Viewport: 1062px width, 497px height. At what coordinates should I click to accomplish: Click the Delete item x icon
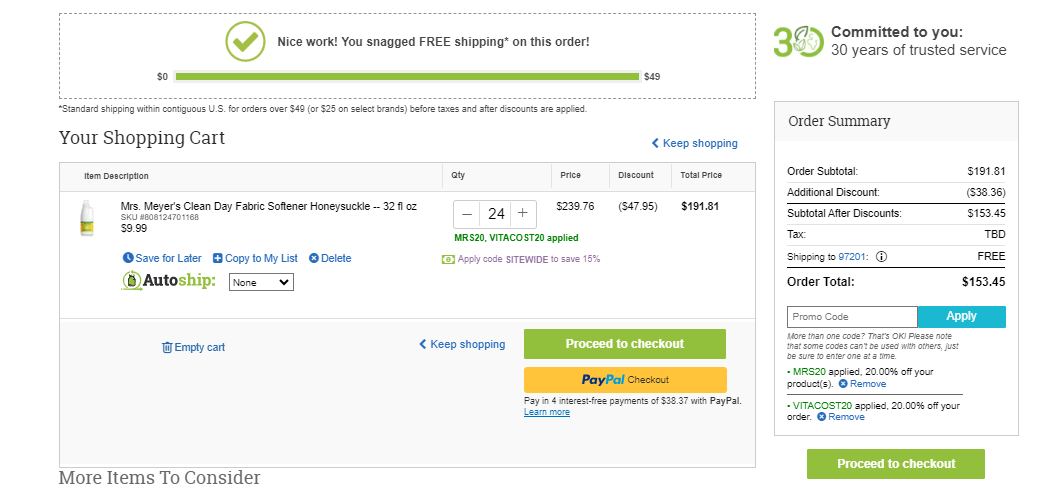pyautogui.click(x=314, y=258)
